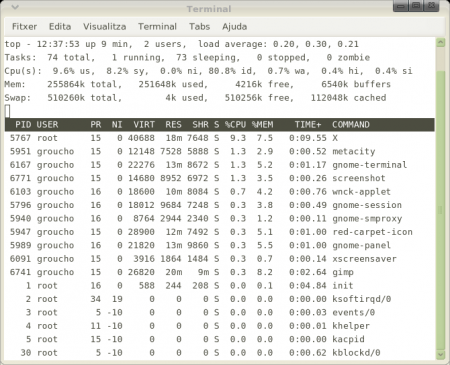Click the scrollbar down arrow
Viewport: 450px width, 365px height.
click(441, 355)
